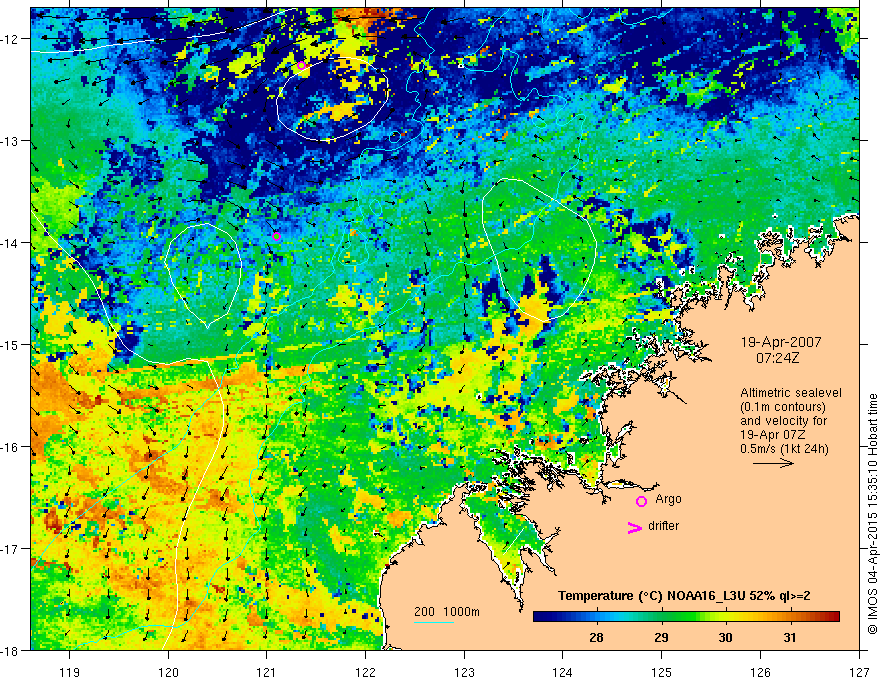Click the Argo float marker near -12.3 latitude

[301, 66]
